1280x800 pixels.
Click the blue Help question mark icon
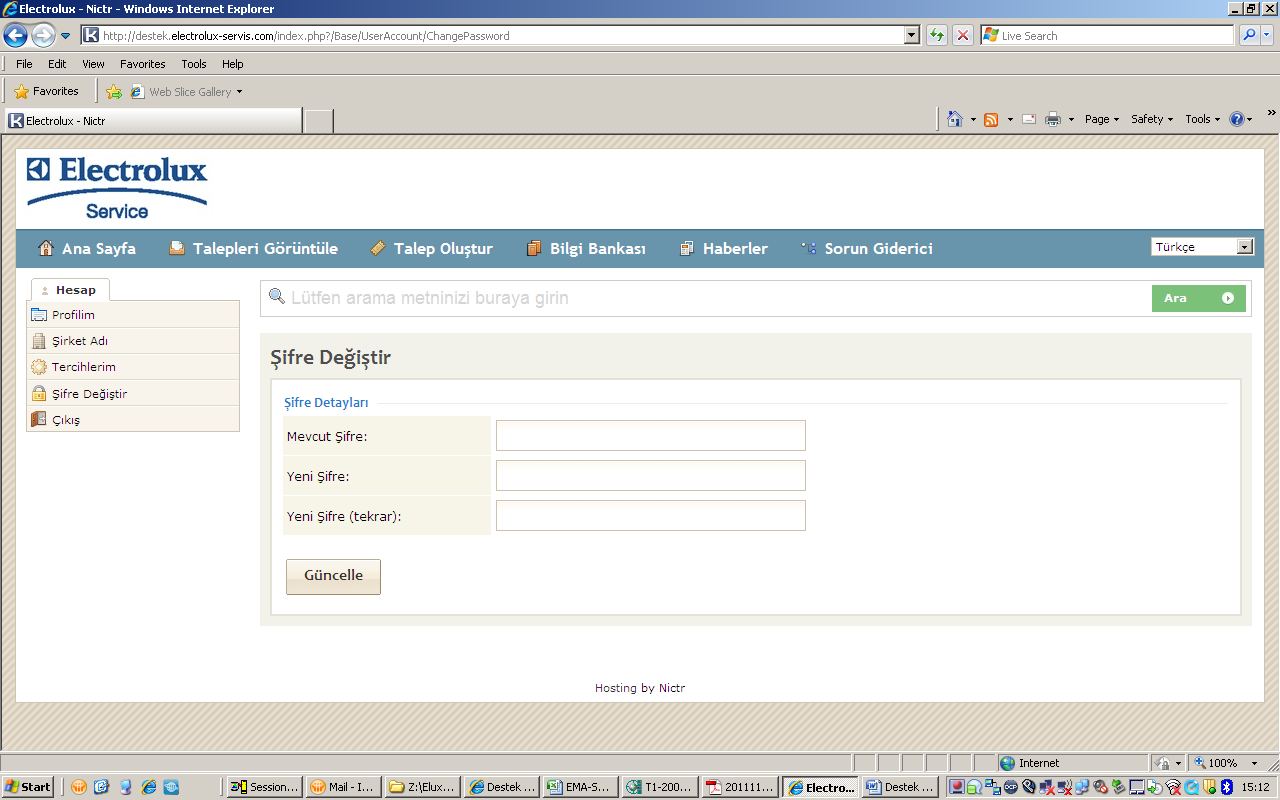point(1237,119)
